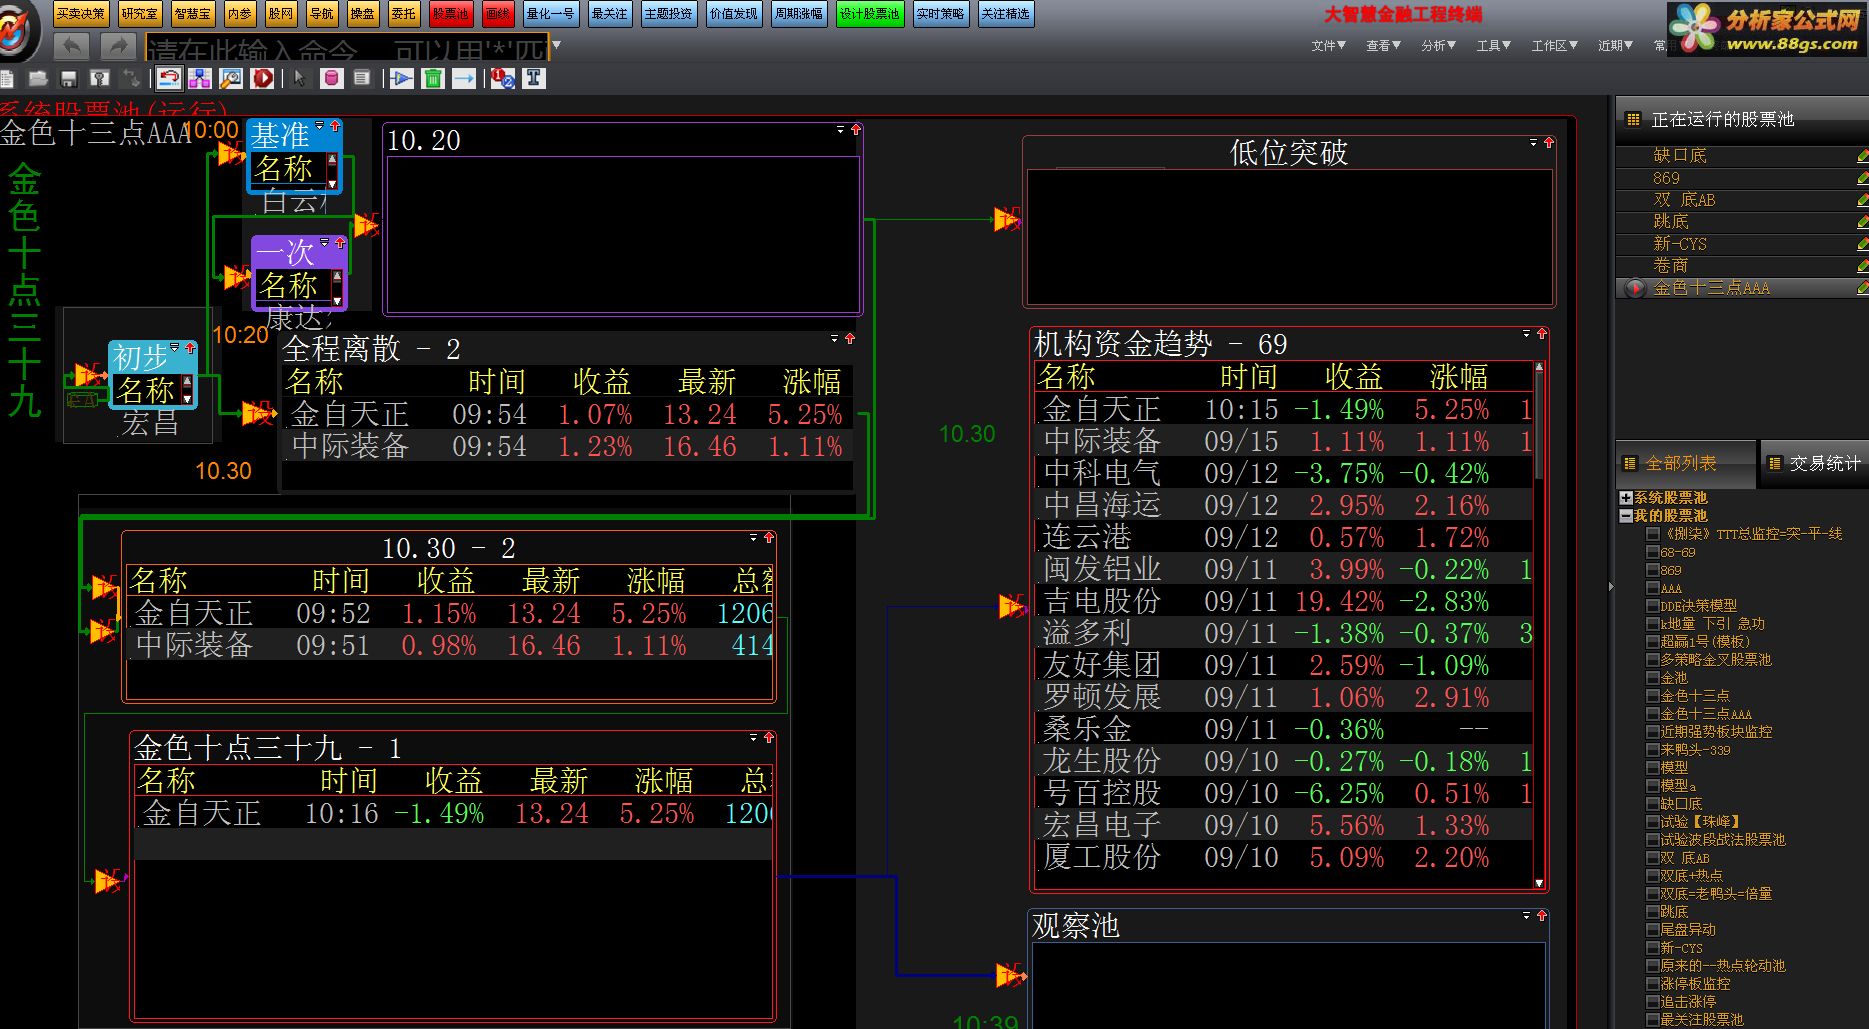The height and width of the screenshot is (1029, 1869).
Task: Open the 近期 menu
Action: coord(1615,46)
